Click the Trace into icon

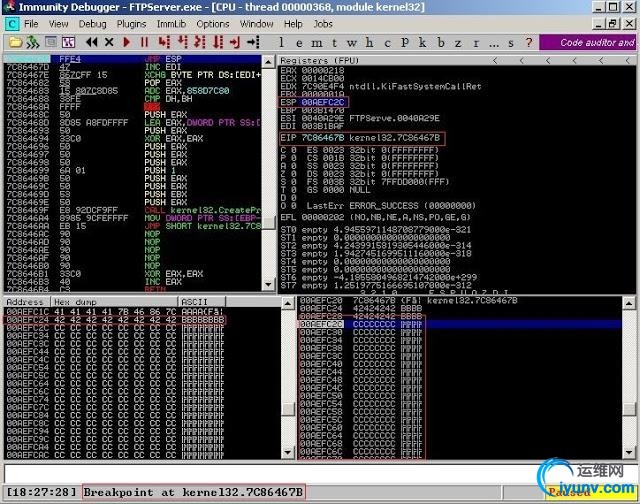point(200,42)
